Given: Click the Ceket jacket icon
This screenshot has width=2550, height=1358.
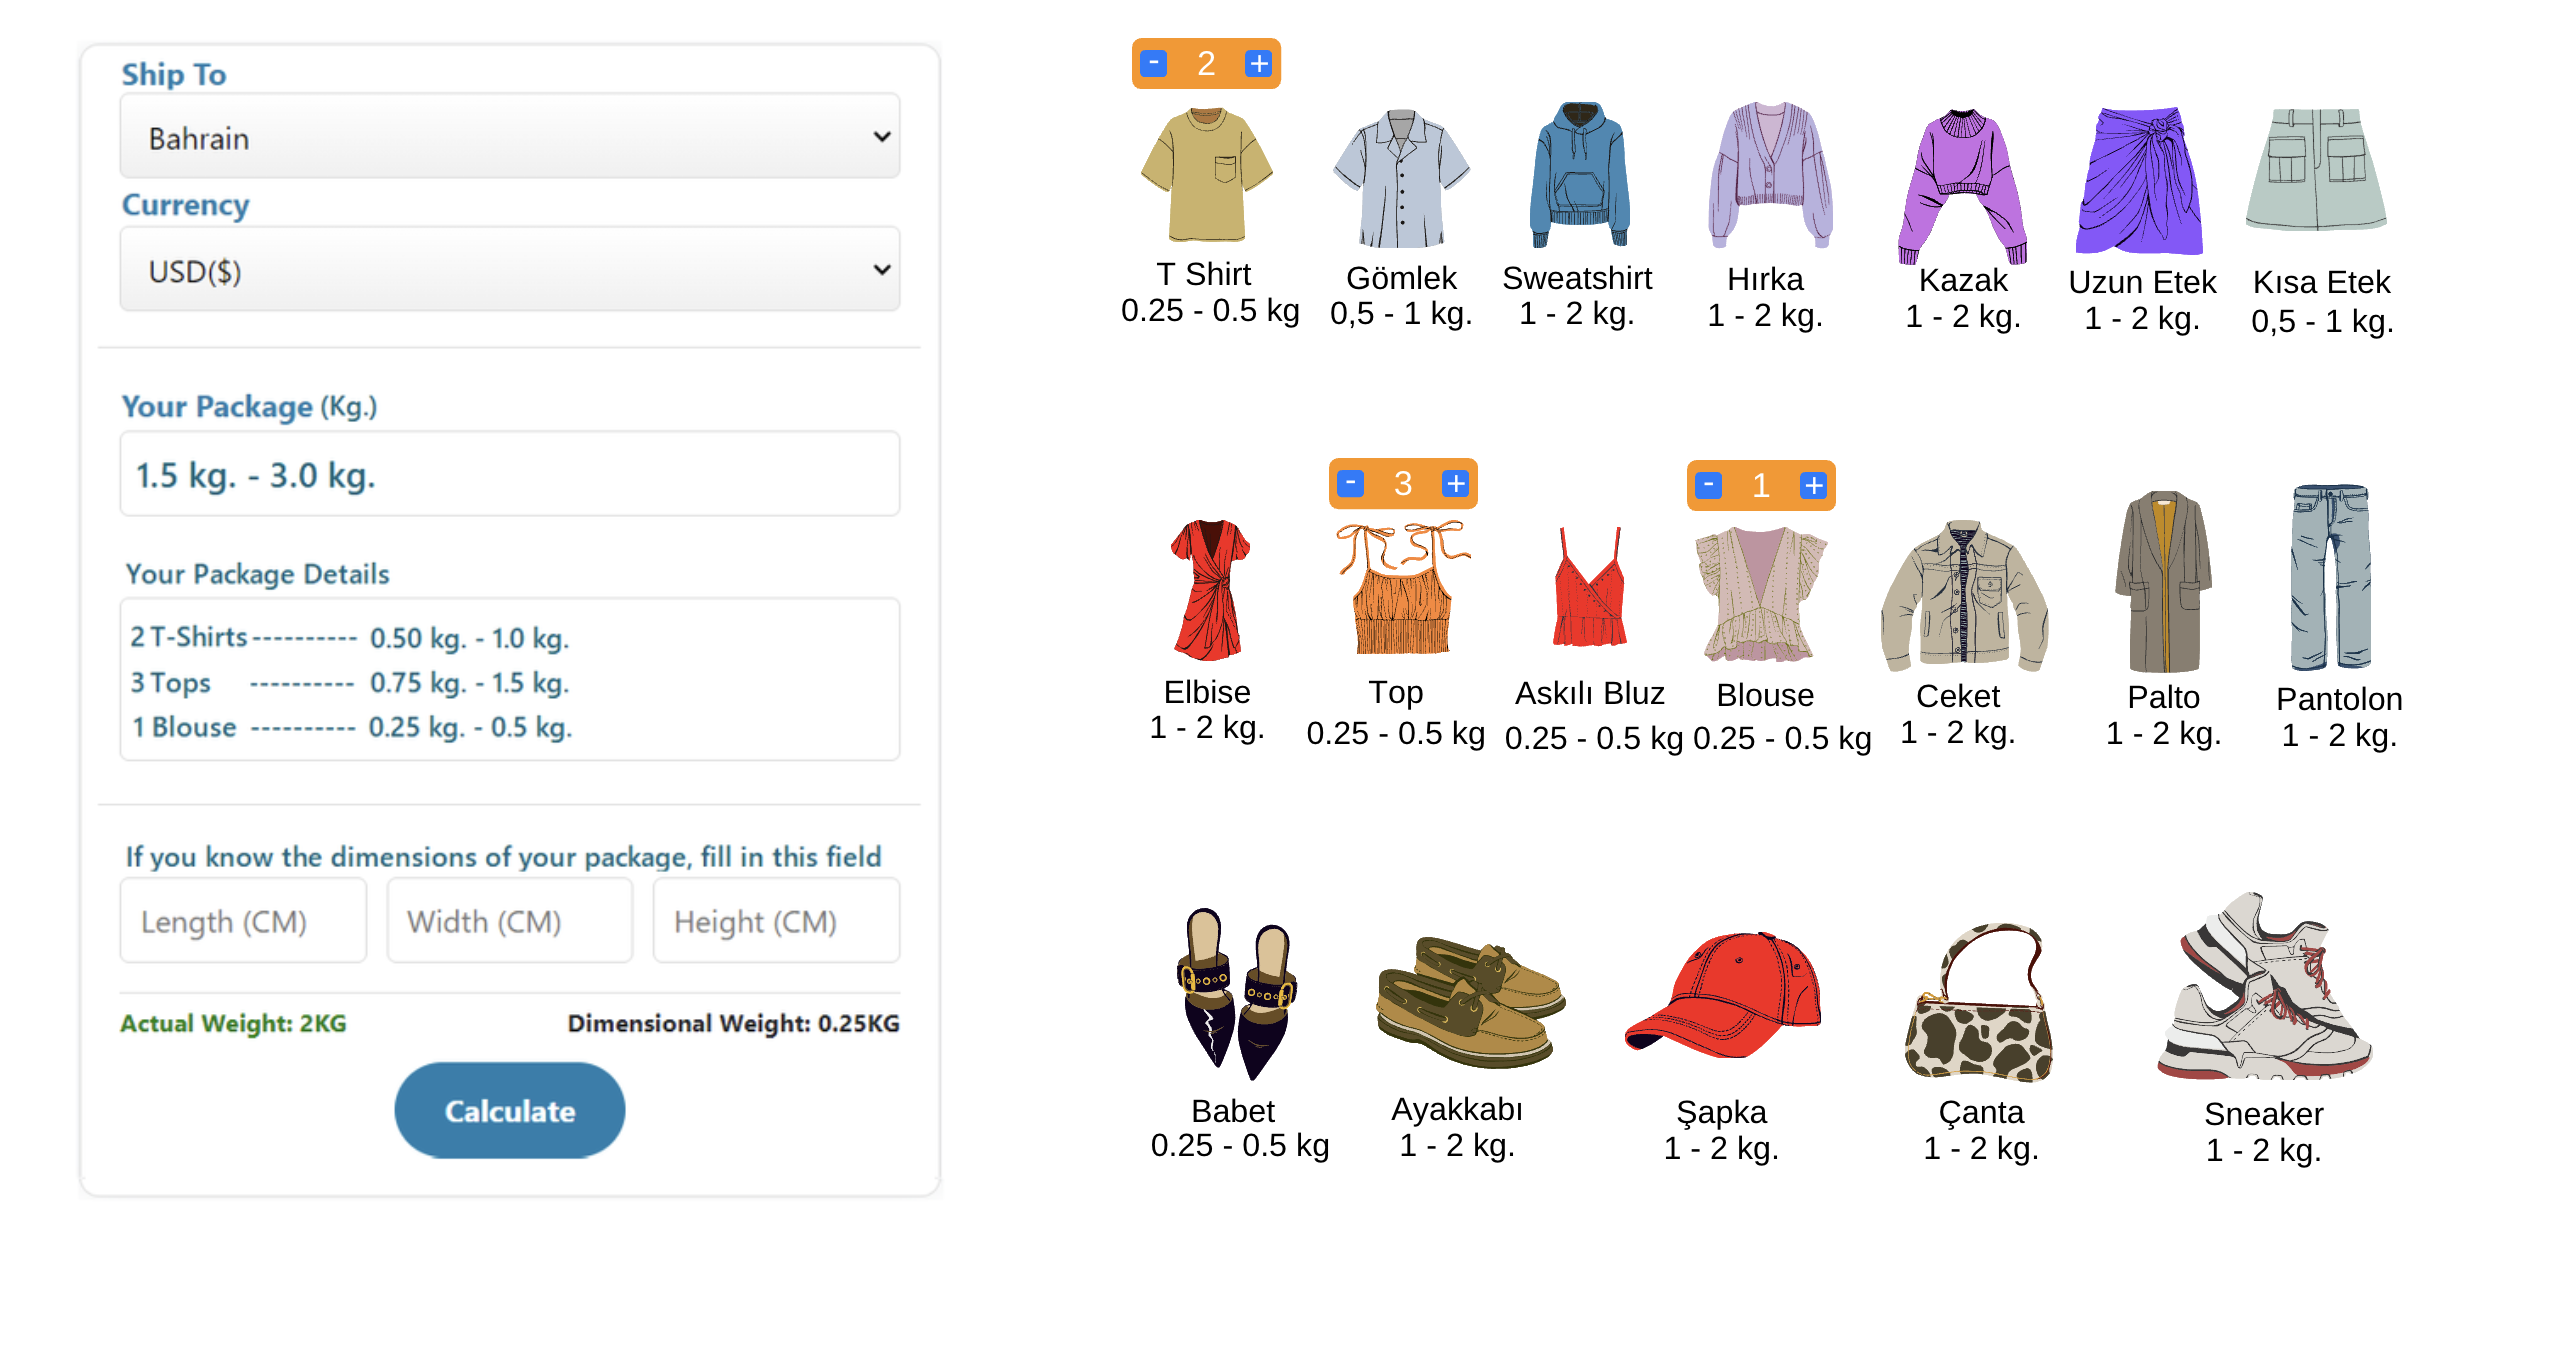Looking at the screenshot, I should [x=1963, y=596].
